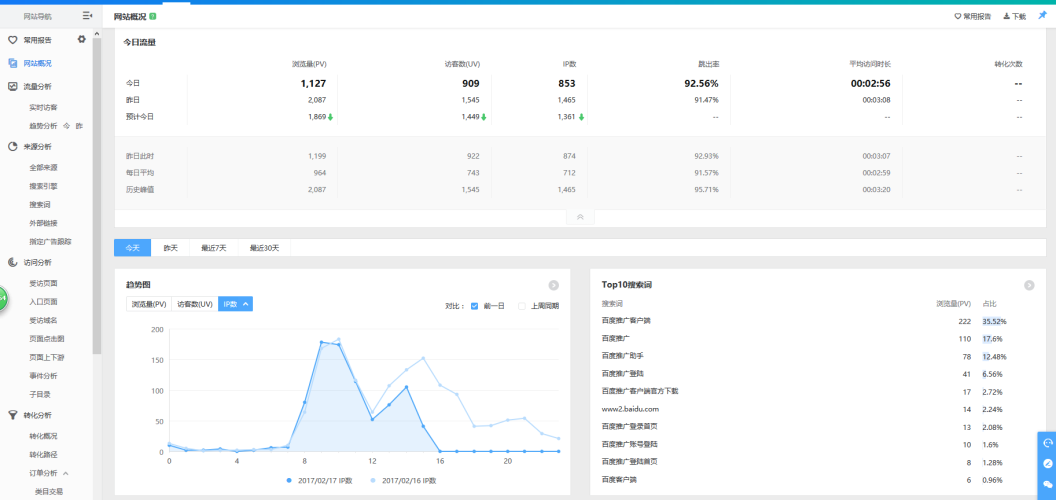Open arrow icon on Top10搜索词 panel

[x=1029, y=285]
